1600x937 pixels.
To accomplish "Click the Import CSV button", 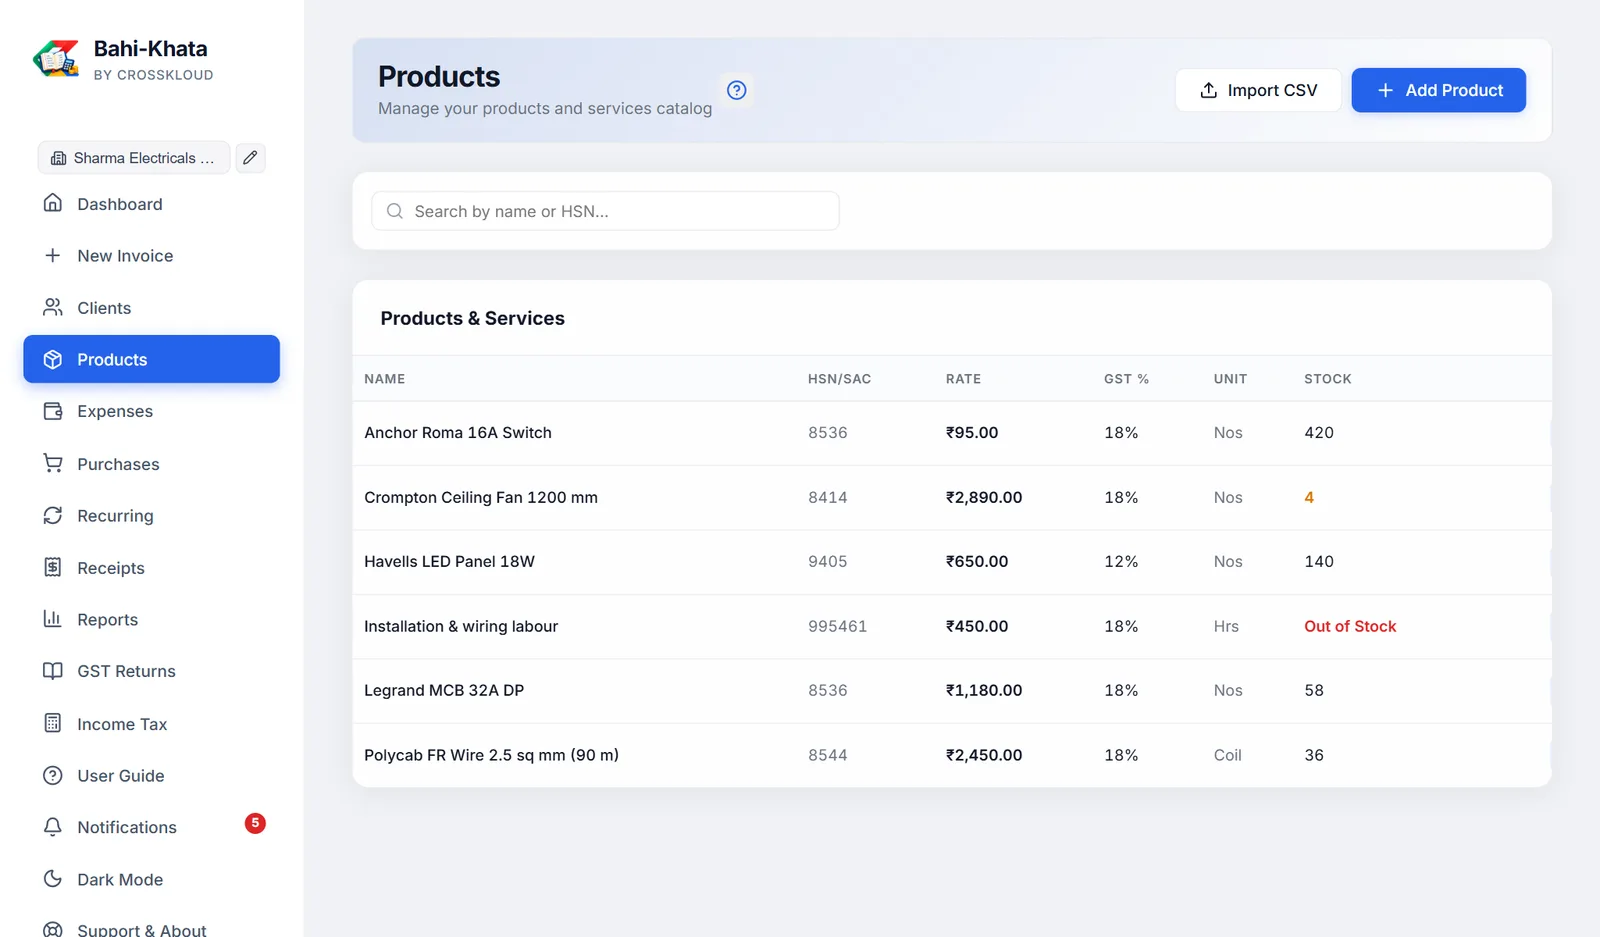I will pos(1258,90).
